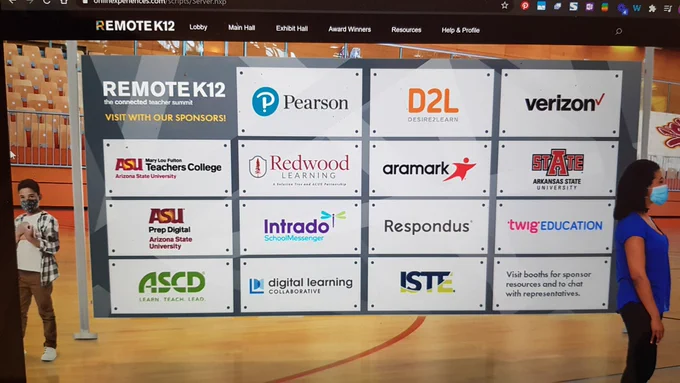Open Digital Learning Collaborative tile
This screenshot has width=680, height=383.
(300, 285)
